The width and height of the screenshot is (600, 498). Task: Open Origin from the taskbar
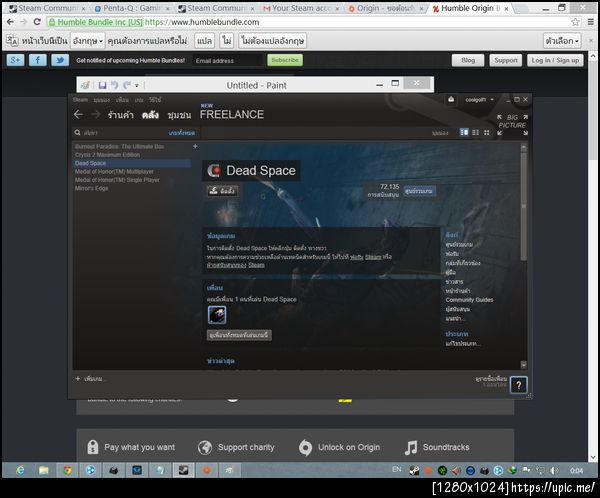[207, 470]
